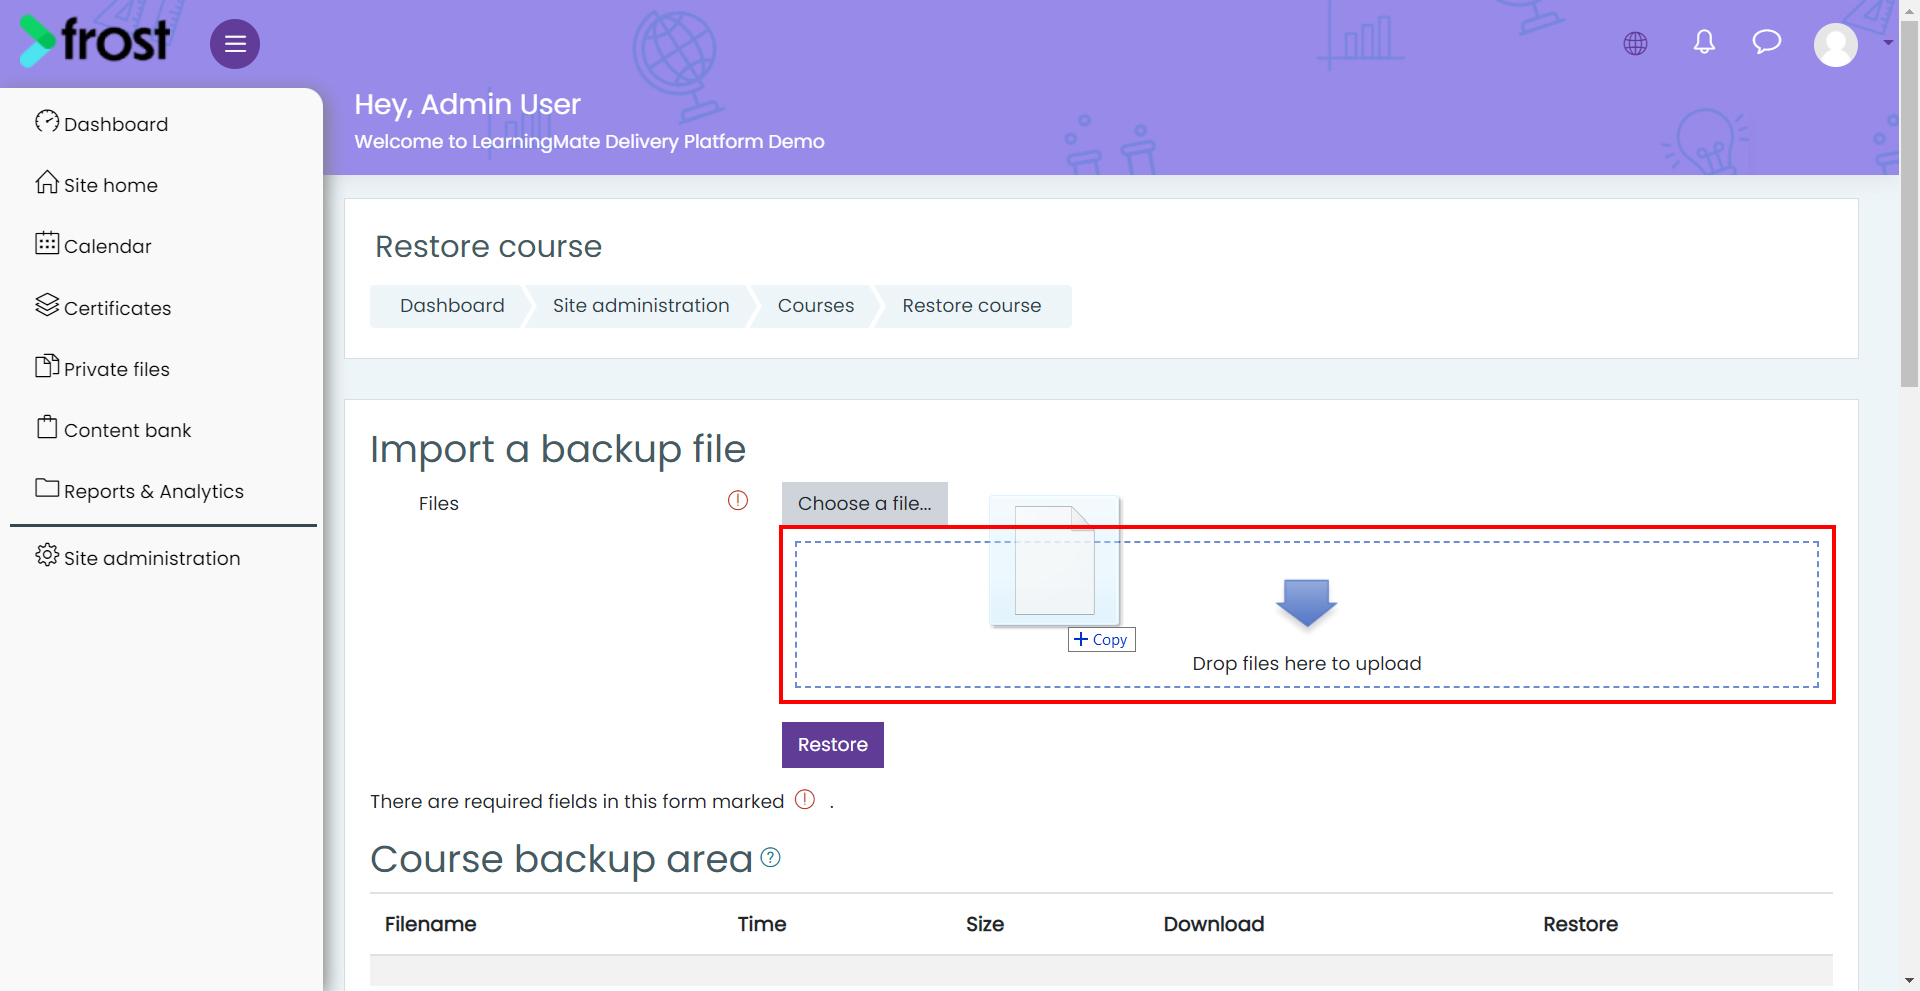
Task: Click the required-field icon next to Files
Action: tap(738, 500)
